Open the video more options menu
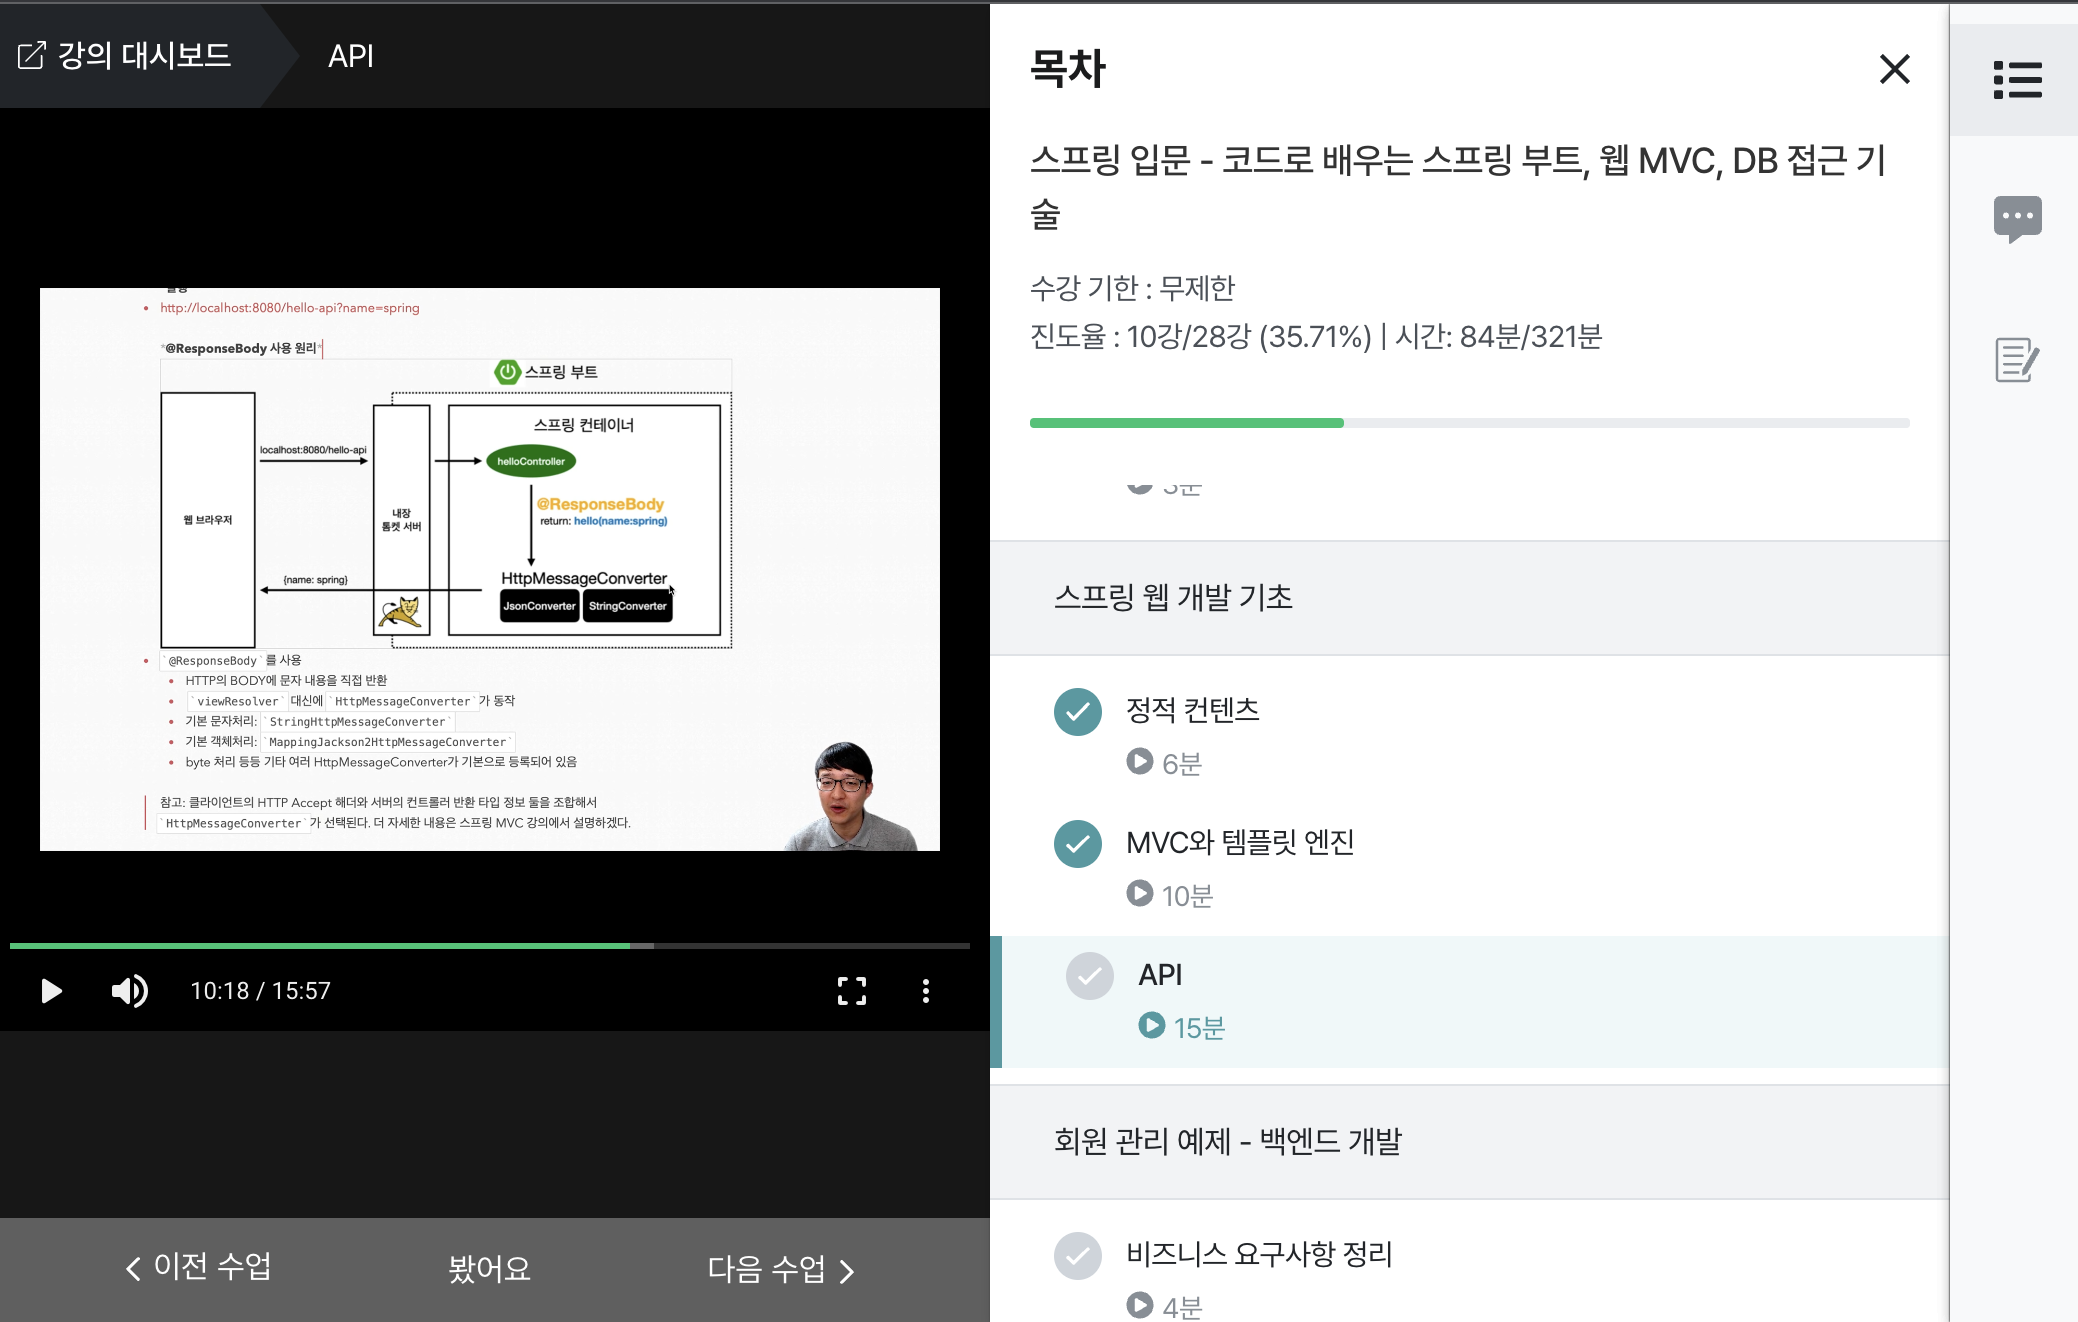Viewport: 2078px width, 1322px height. (926, 991)
